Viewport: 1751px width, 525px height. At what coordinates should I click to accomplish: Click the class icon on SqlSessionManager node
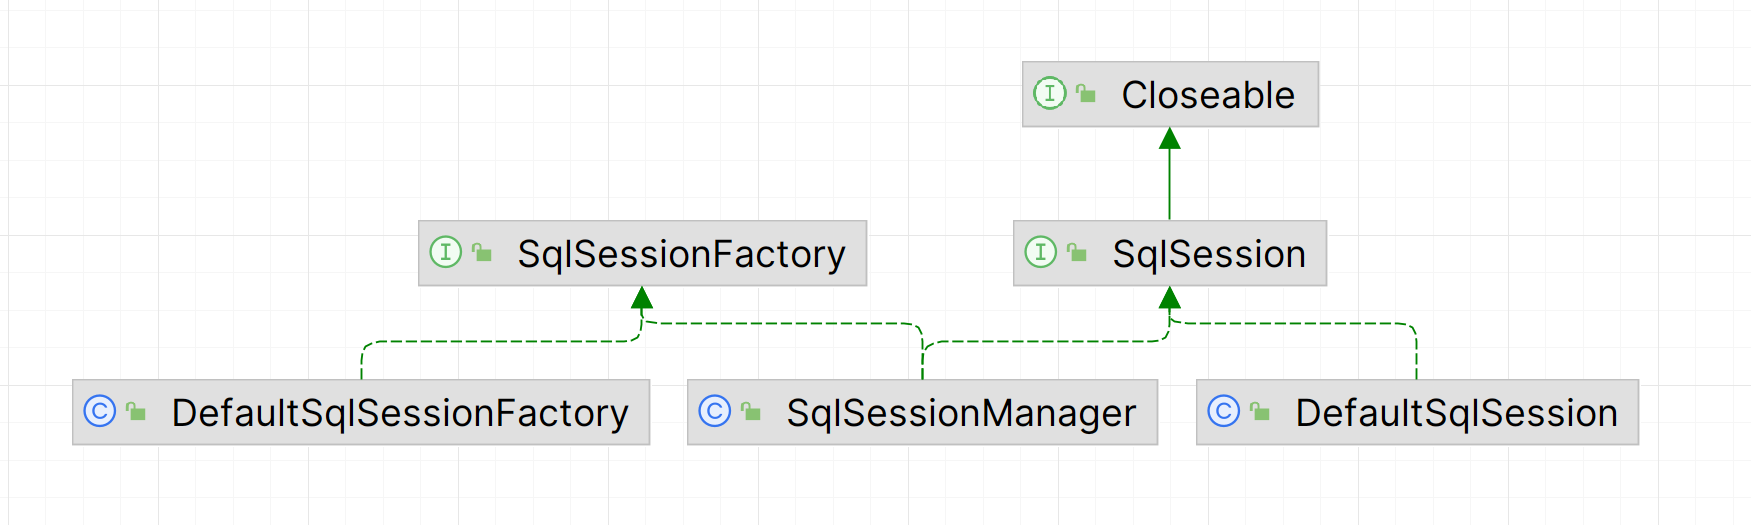(714, 411)
